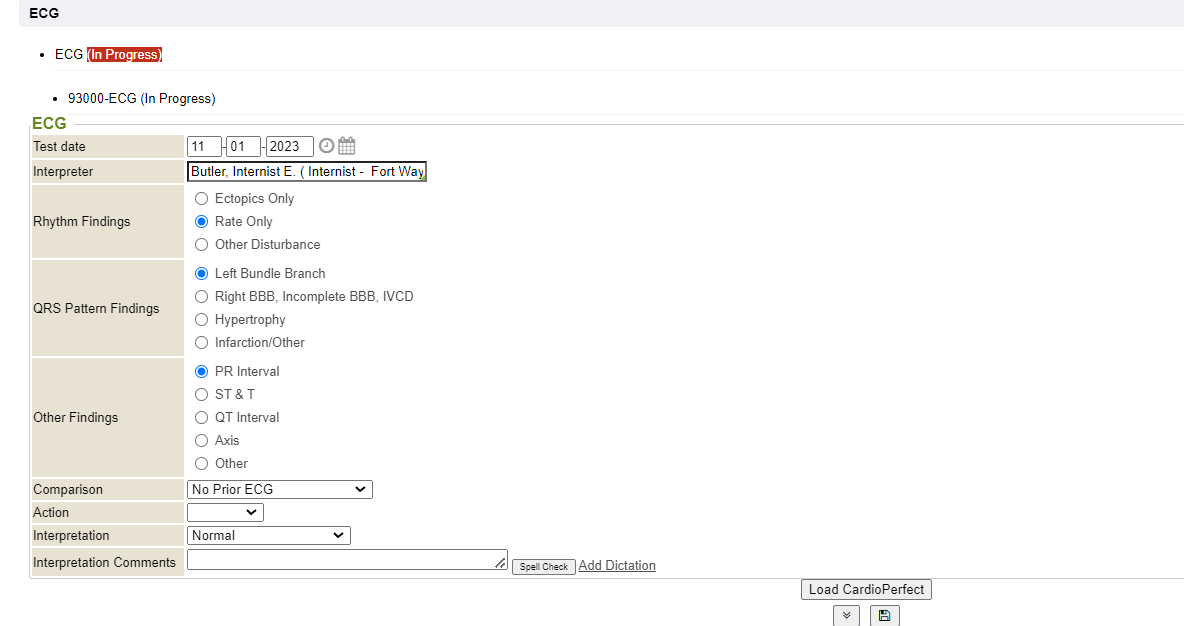The width and height of the screenshot is (1184, 626).
Task: Open the calendar date picker icon
Action: point(347,146)
